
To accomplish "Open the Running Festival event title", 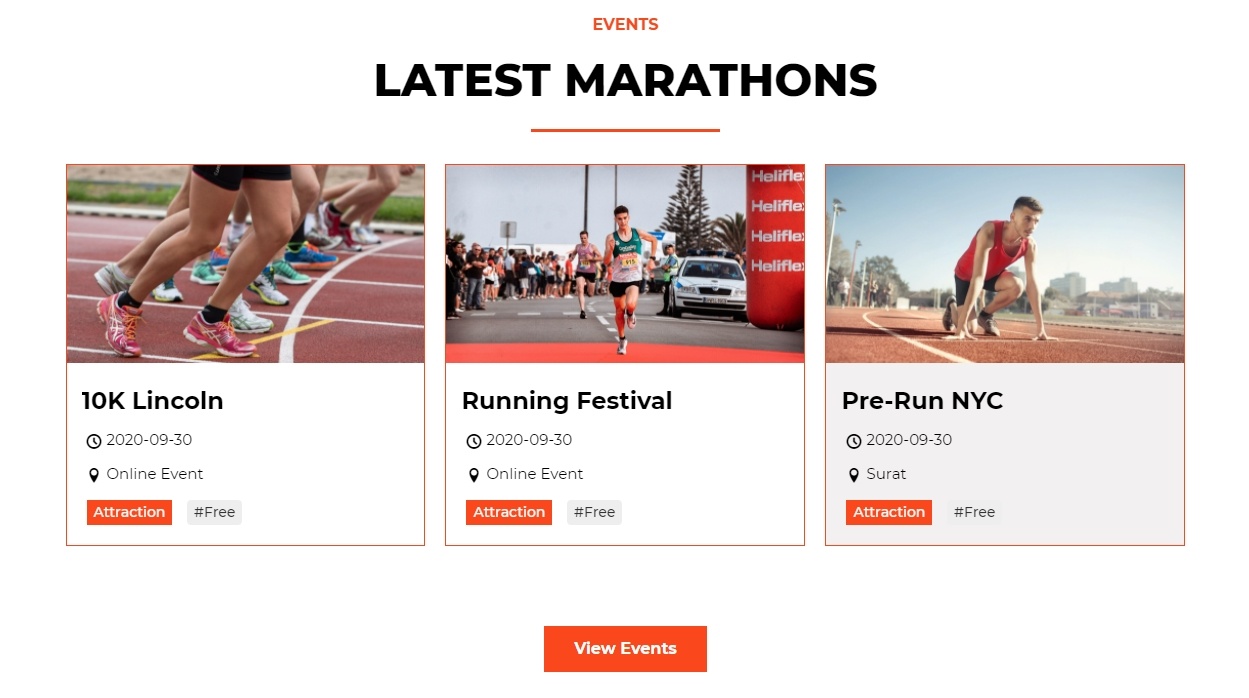I will [x=567, y=401].
